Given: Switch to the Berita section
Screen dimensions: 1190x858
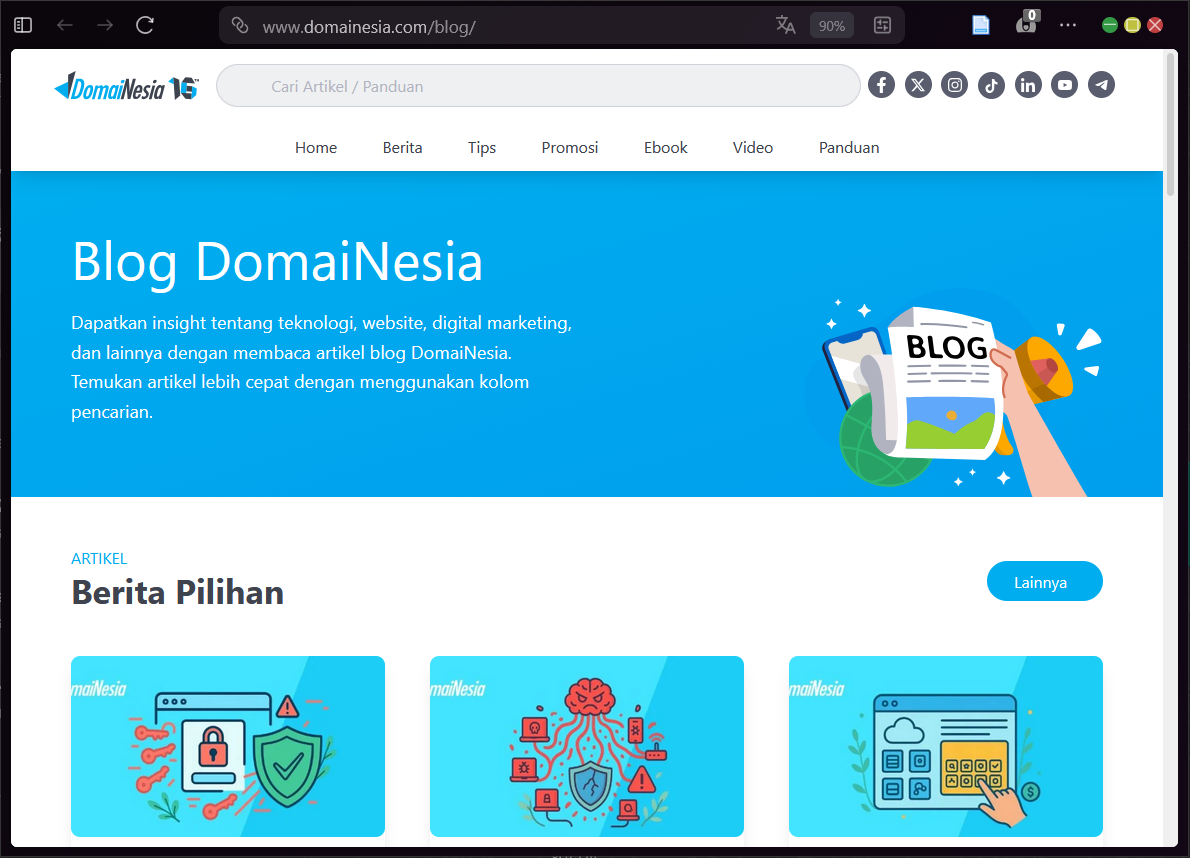Looking at the screenshot, I should [x=402, y=147].
